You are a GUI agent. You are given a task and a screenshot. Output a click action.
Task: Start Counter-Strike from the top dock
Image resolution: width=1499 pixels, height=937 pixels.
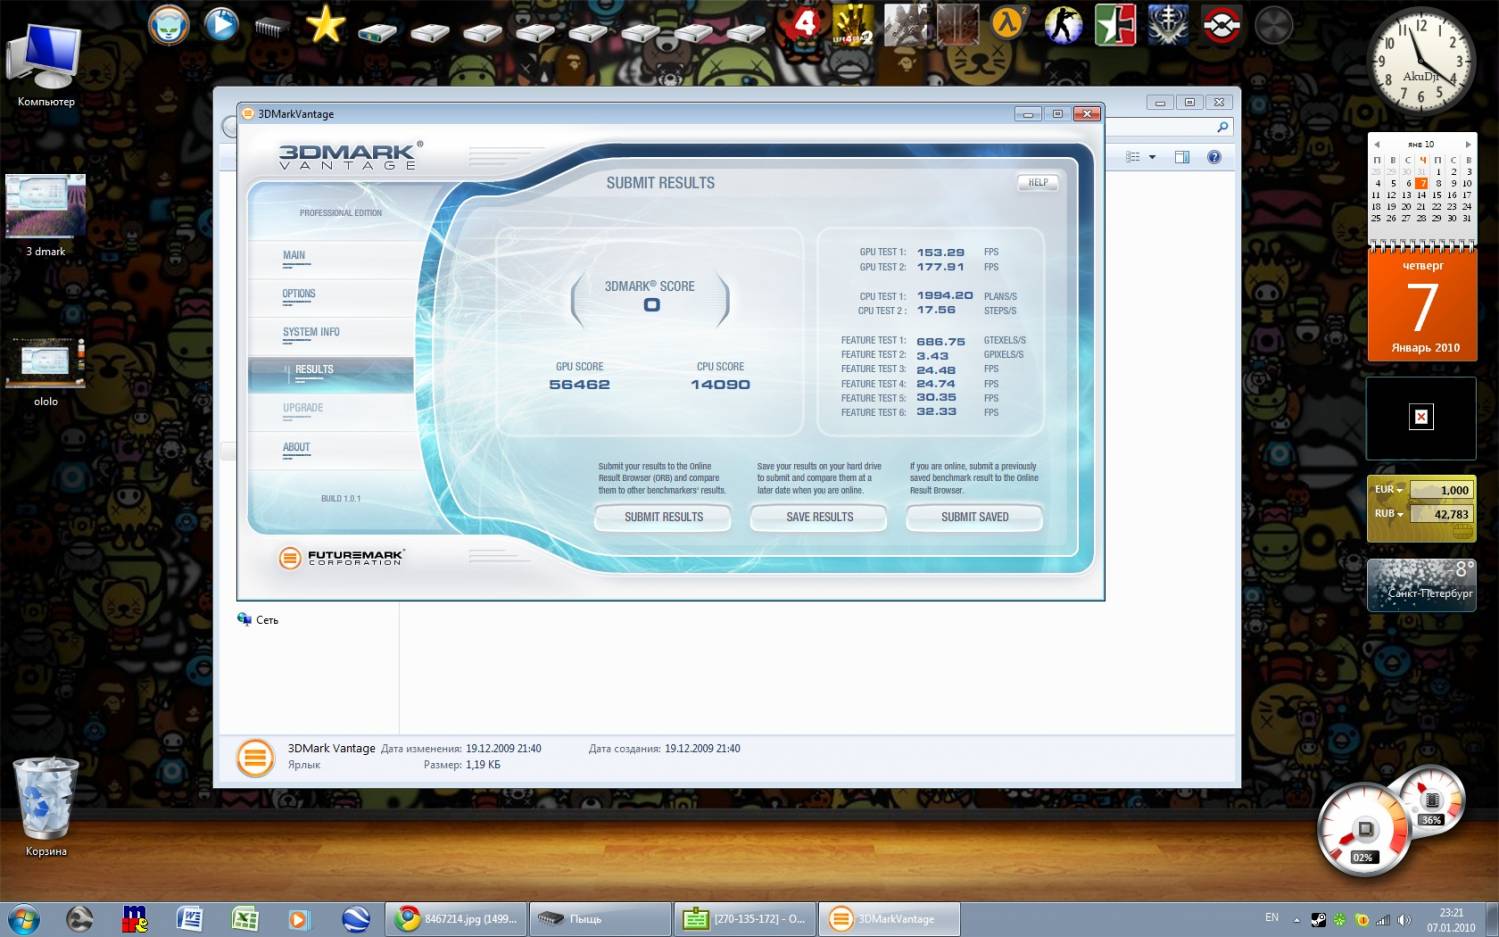point(1062,25)
